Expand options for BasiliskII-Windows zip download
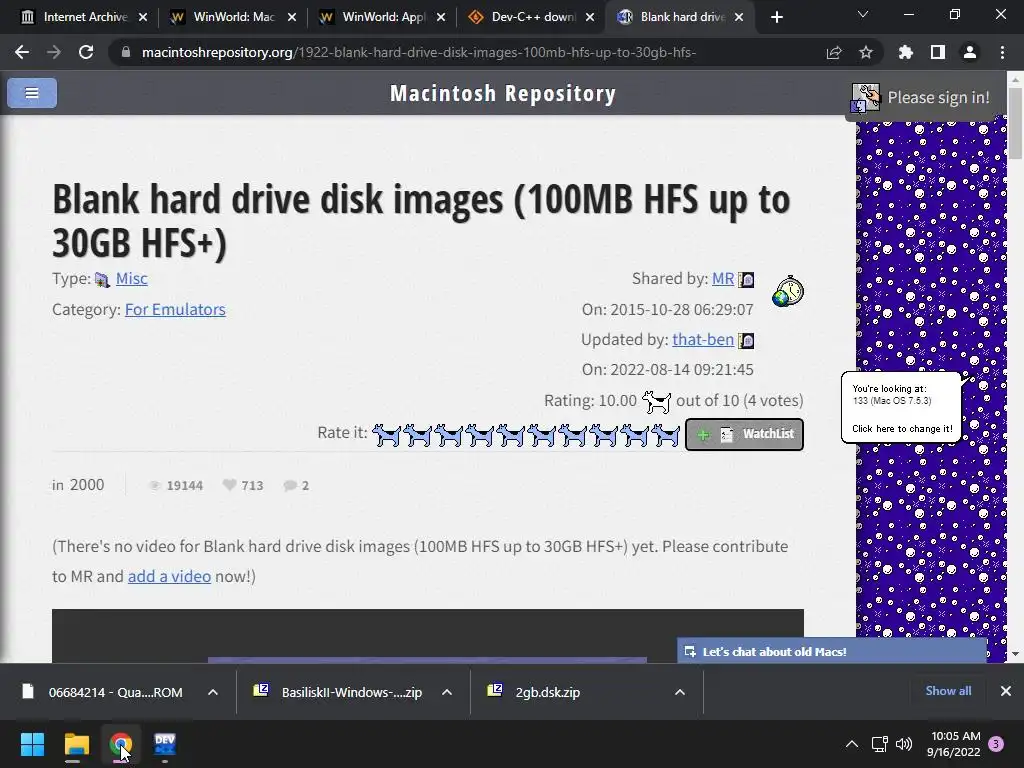 (x=447, y=692)
